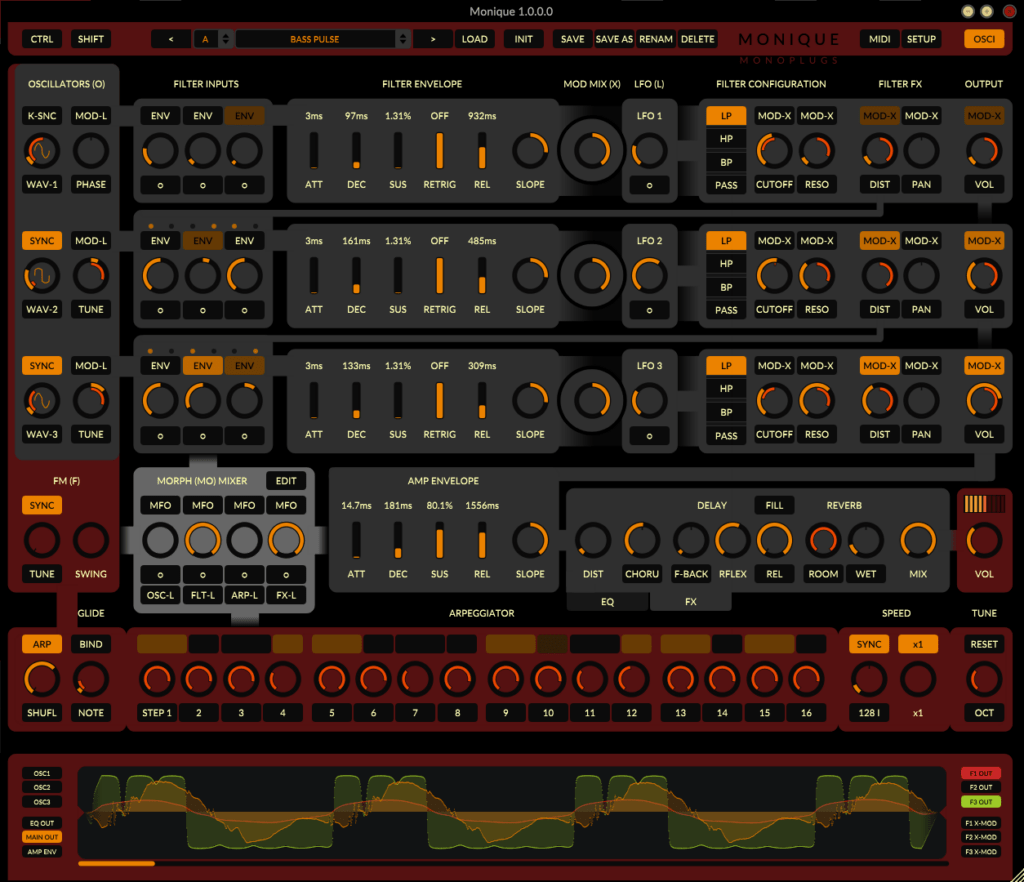Screen dimensions: 1024x882
Task: Select the BP filter type for filter 2
Action: [x=725, y=288]
